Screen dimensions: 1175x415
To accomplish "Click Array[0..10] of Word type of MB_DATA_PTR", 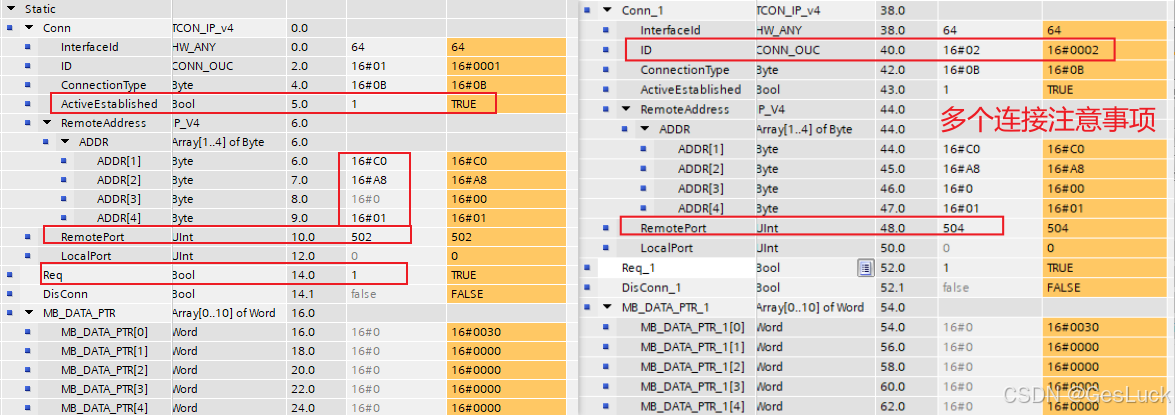I will pos(223,312).
